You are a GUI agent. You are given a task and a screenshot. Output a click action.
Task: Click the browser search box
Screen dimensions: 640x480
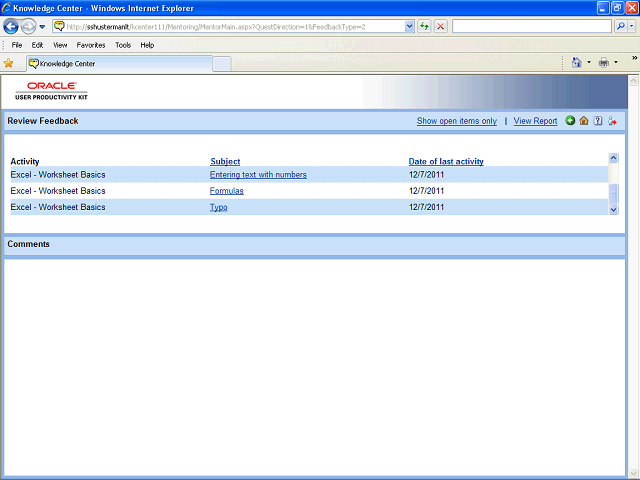coord(531,27)
